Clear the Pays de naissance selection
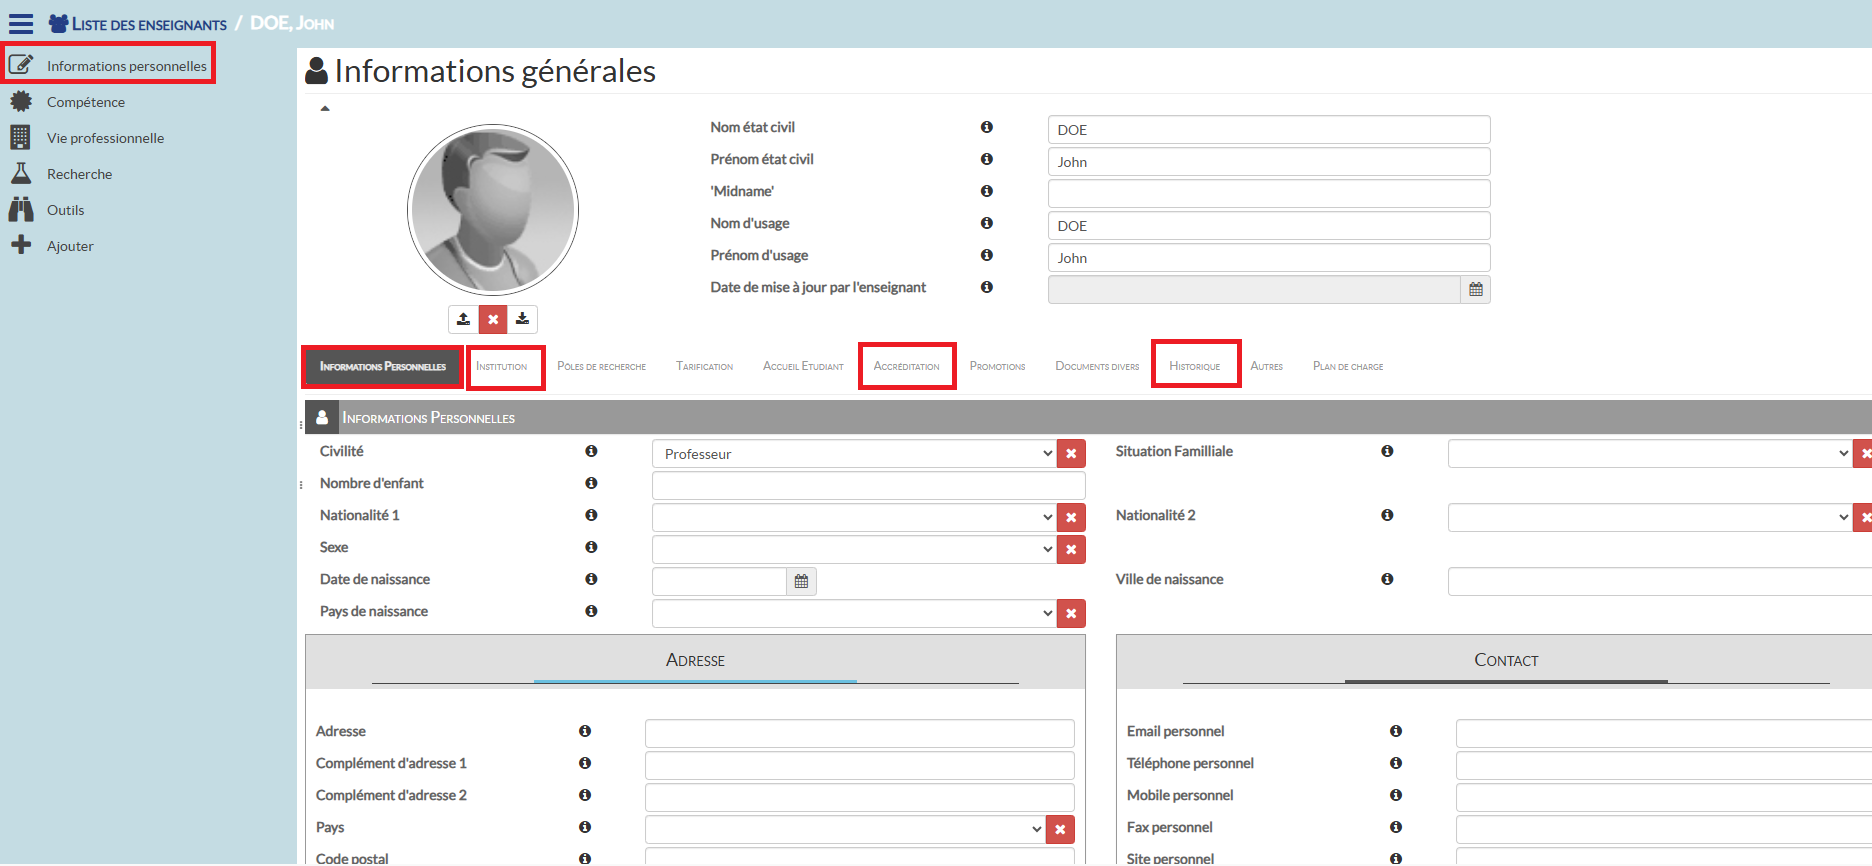Image resolution: width=1872 pixels, height=866 pixels. [1071, 613]
